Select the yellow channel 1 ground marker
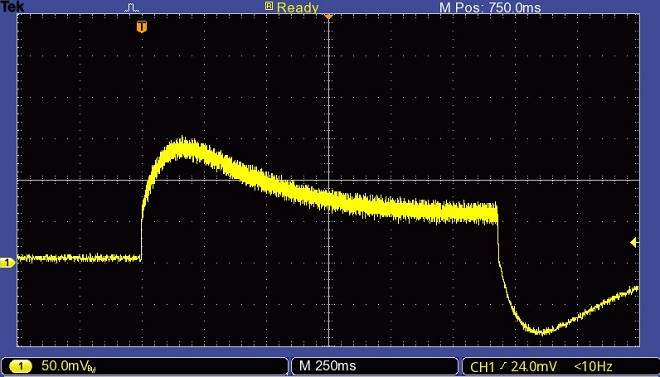The height and width of the screenshot is (377, 660). [x=7, y=263]
